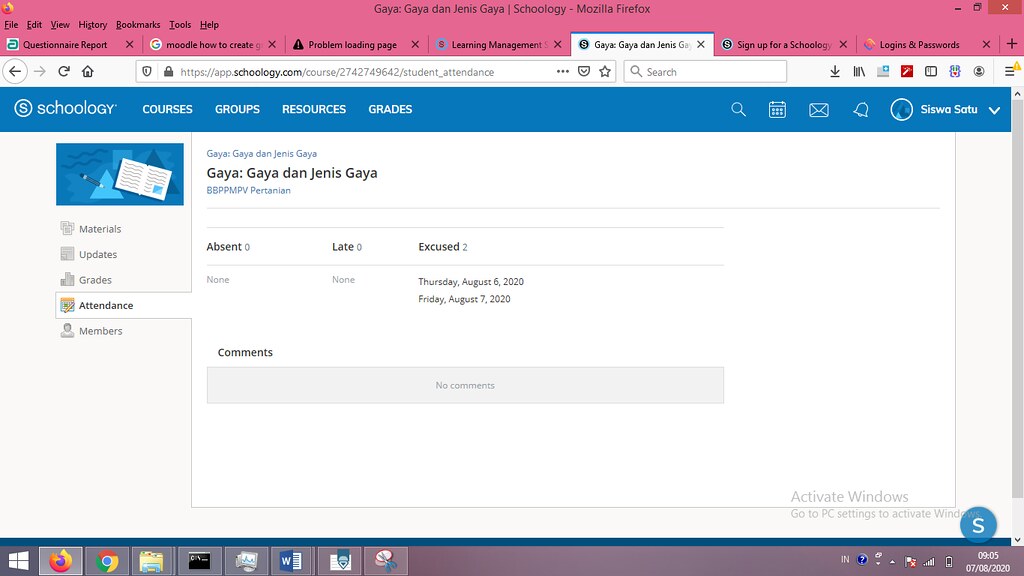Image resolution: width=1024 pixels, height=576 pixels.
Task: Go back to previous page
Action: pyautogui.click(x=15, y=72)
